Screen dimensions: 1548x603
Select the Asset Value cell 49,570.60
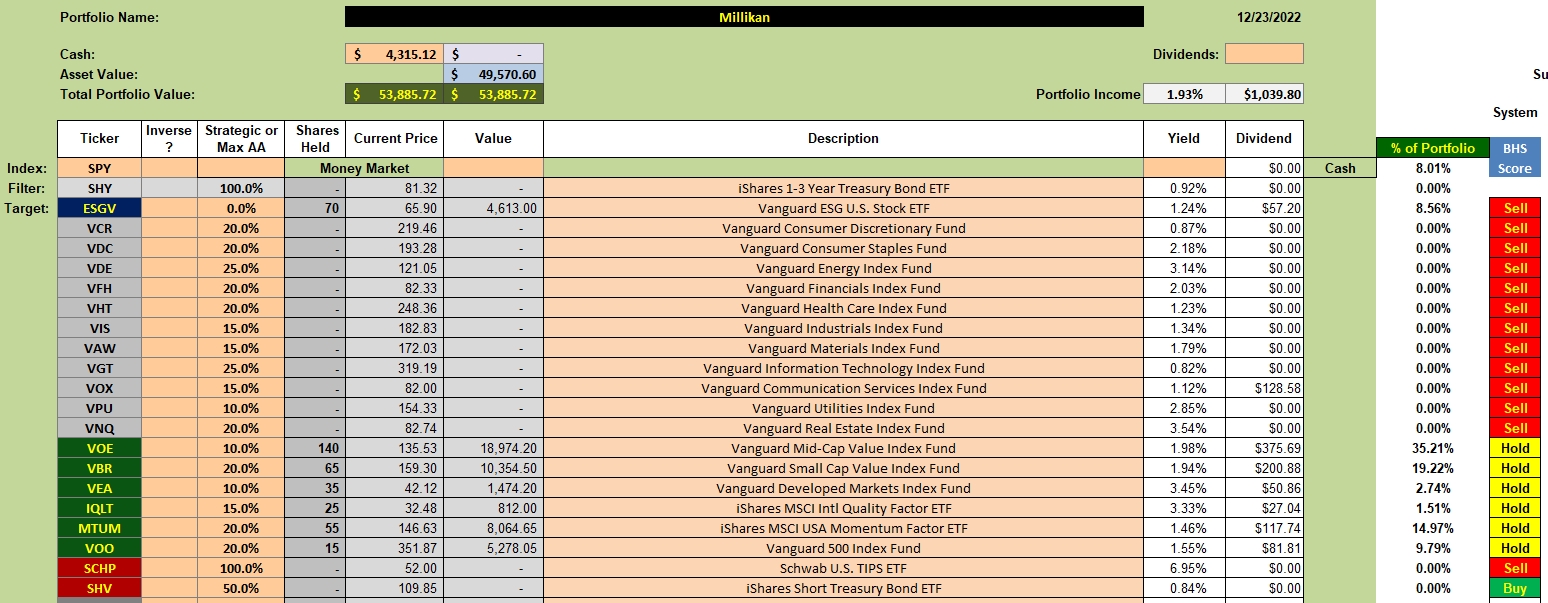coord(494,74)
